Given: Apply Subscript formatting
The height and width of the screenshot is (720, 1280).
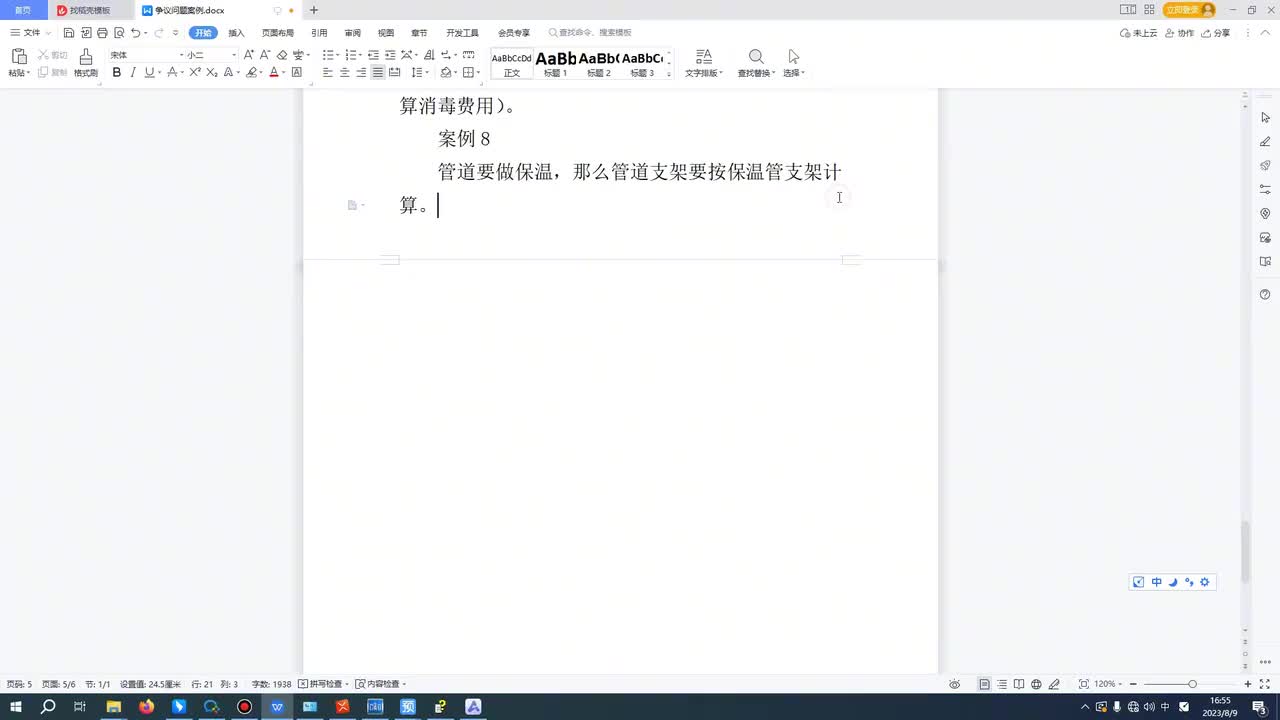Looking at the screenshot, I should click(x=212, y=73).
